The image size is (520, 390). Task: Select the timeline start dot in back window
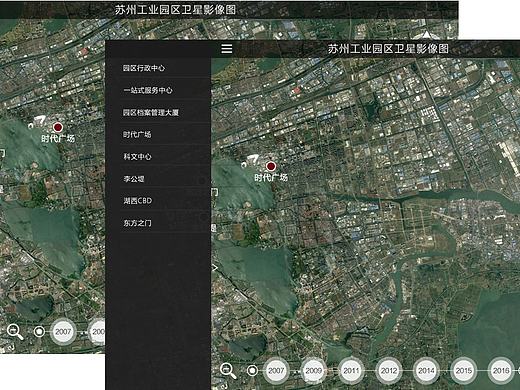coord(39,332)
